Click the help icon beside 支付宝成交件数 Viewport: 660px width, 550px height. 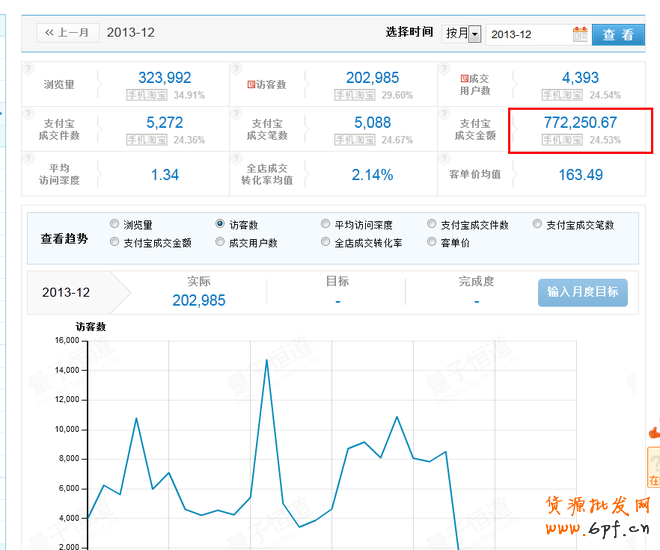27,112
